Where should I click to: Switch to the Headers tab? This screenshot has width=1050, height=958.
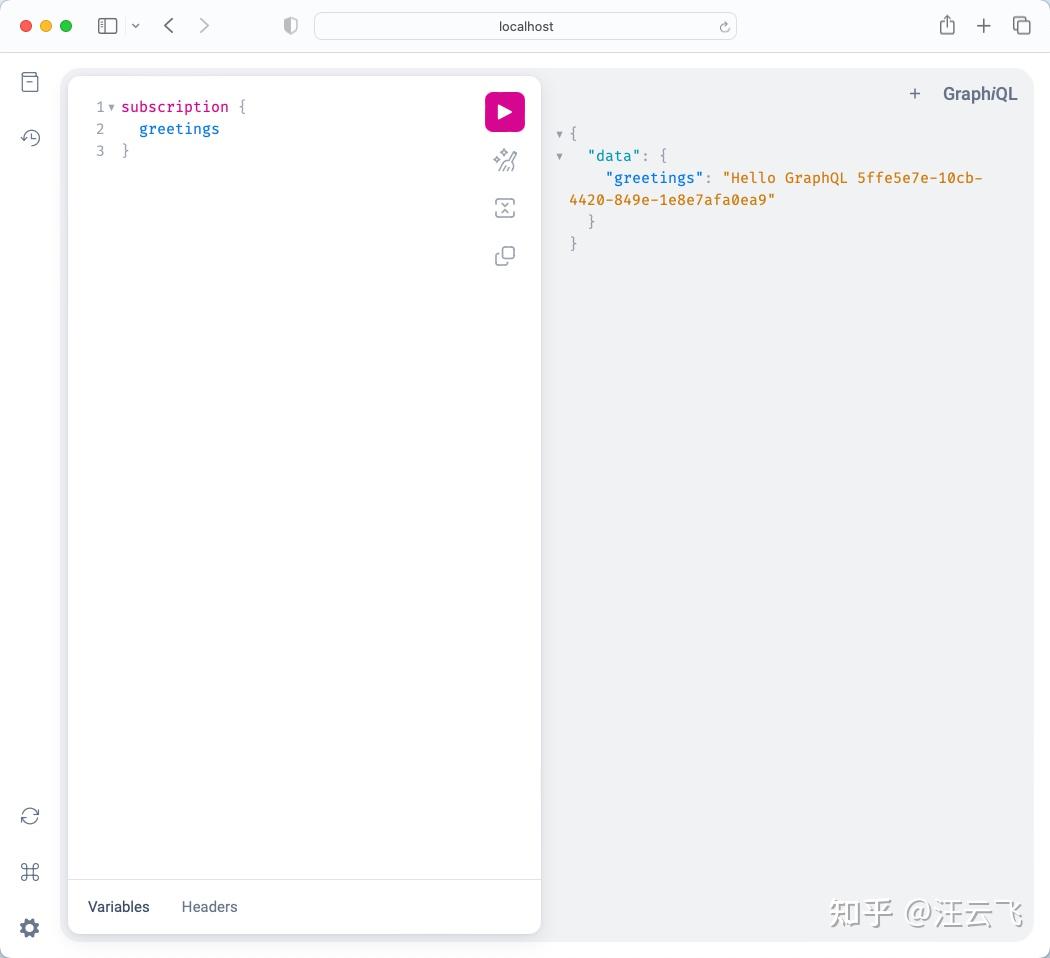click(209, 907)
